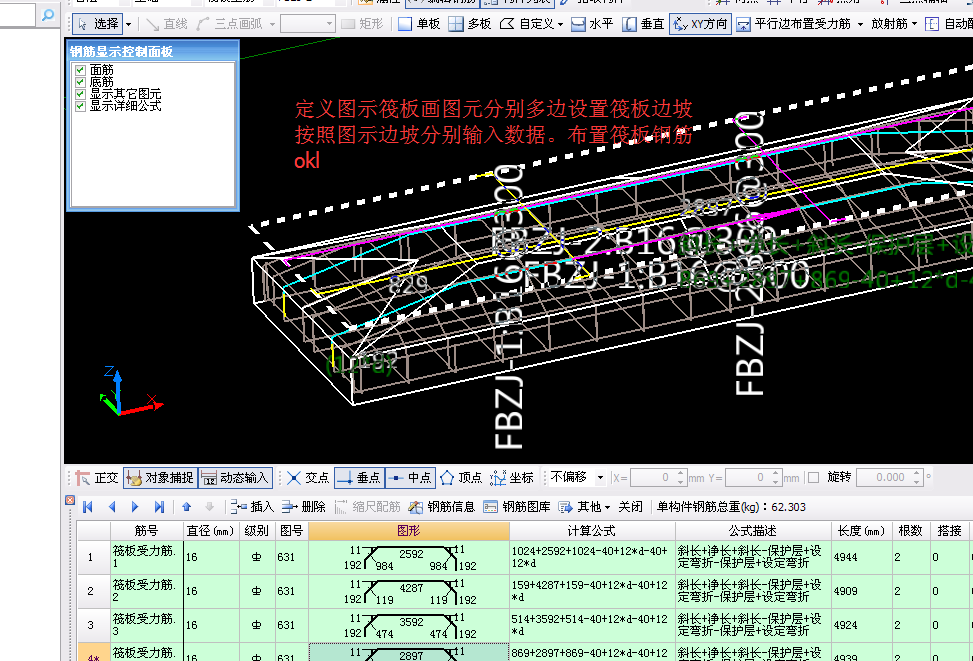Jump to last rebar record
Viewport: 973px width, 661px height.
(x=159, y=507)
